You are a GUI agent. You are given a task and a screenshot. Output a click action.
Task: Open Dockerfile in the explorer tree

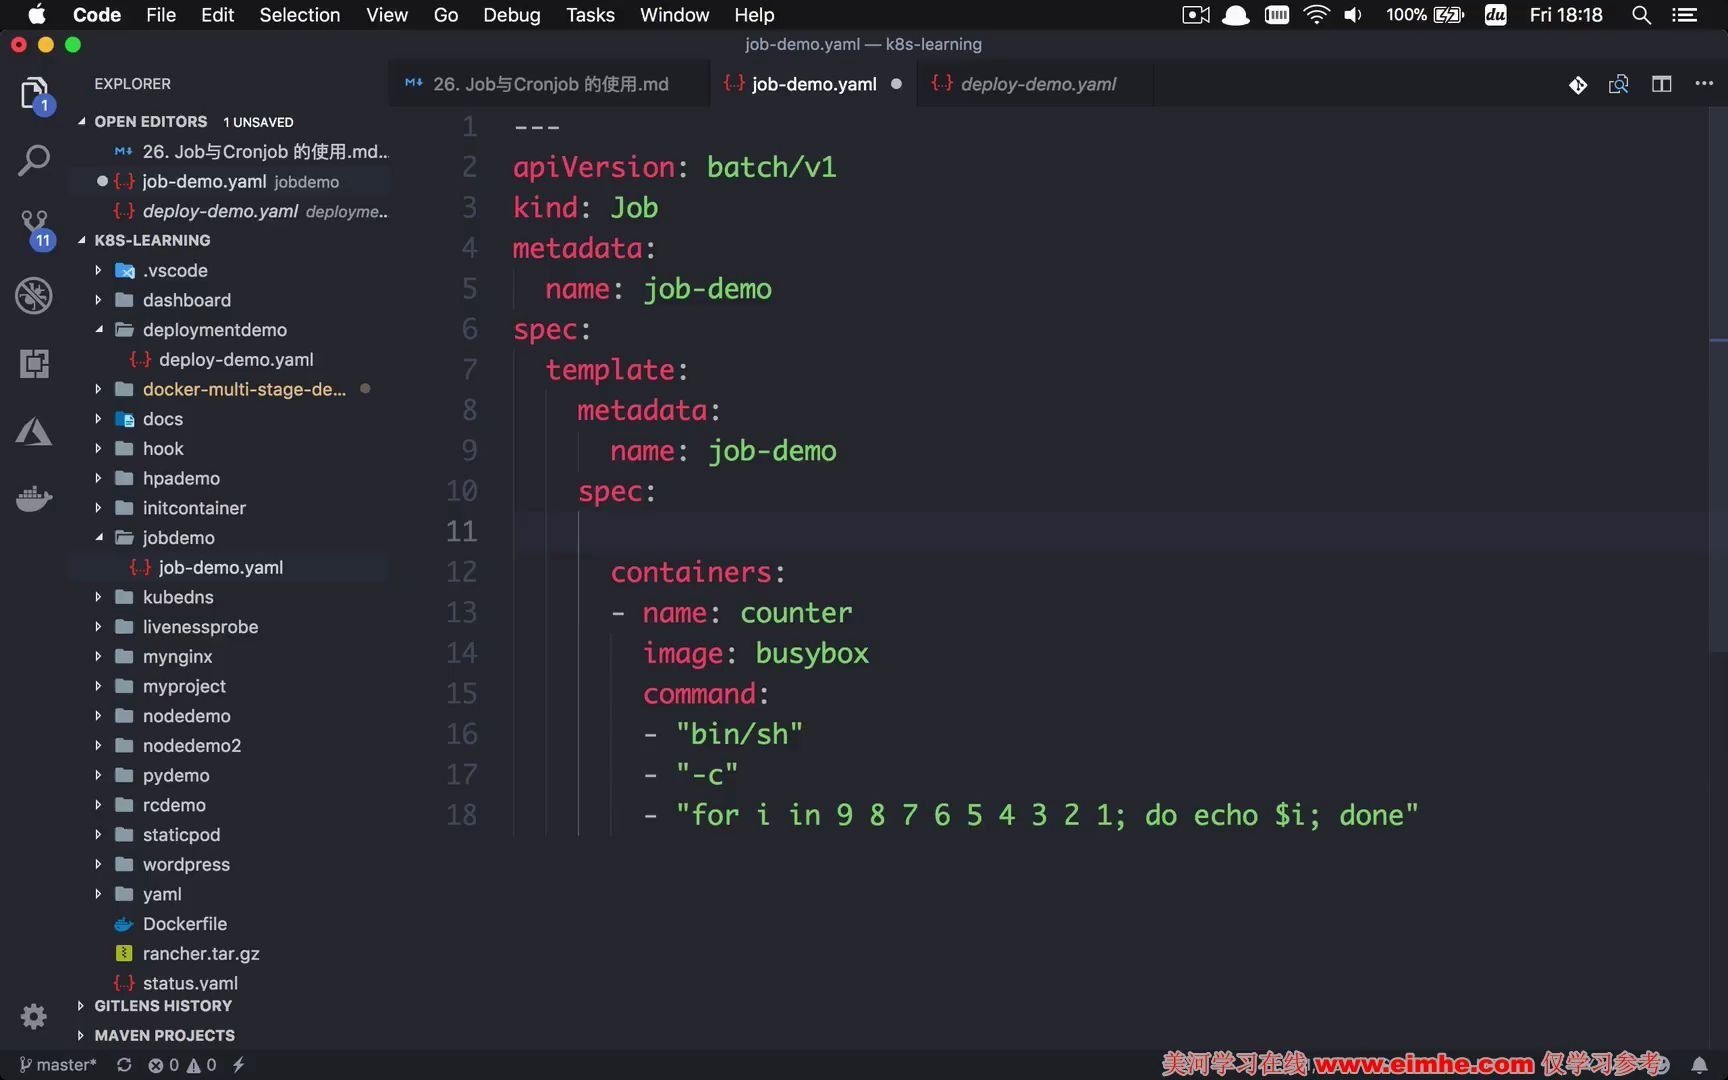184,924
